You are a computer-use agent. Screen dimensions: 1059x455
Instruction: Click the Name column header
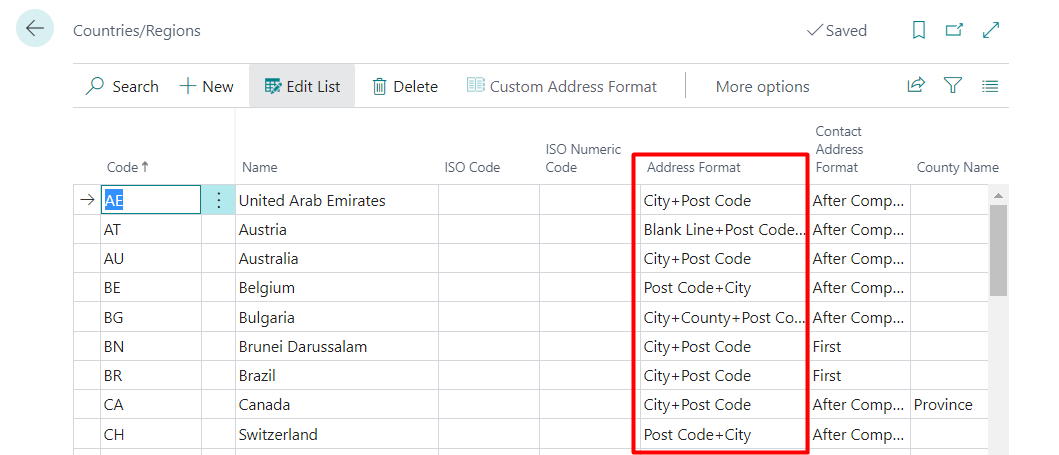(x=259, y=167)
